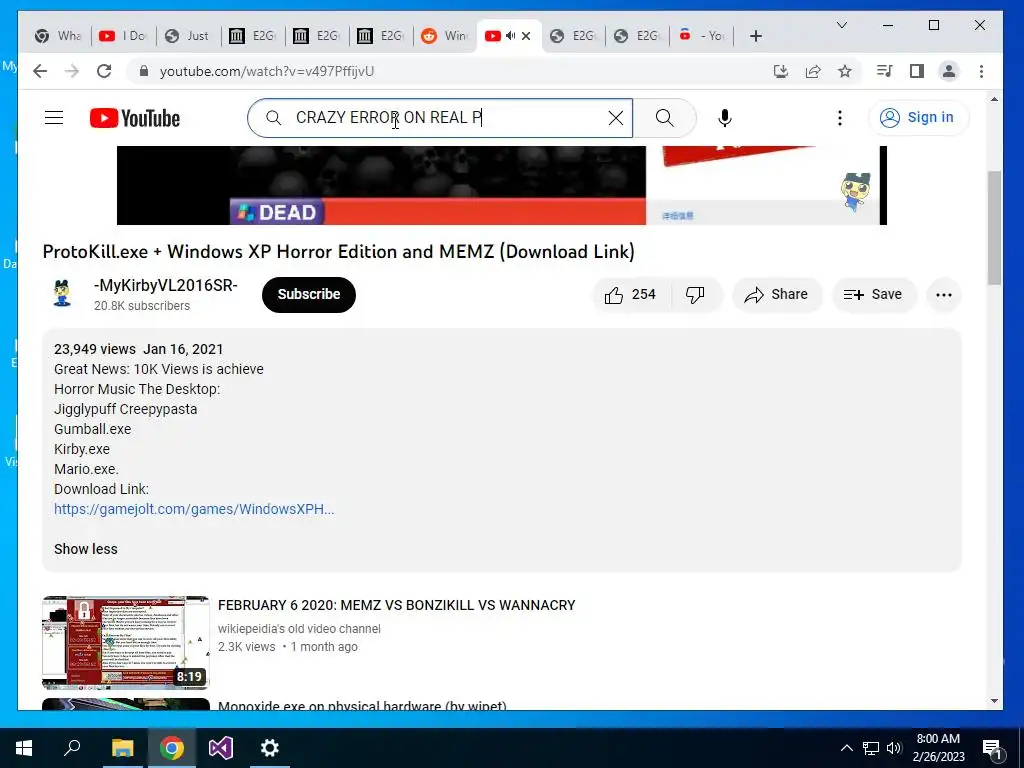Image resolution: width=1024 pixels, height=768 pixels.
Task: Reload the YouTube page
Action: pos(104,71)
